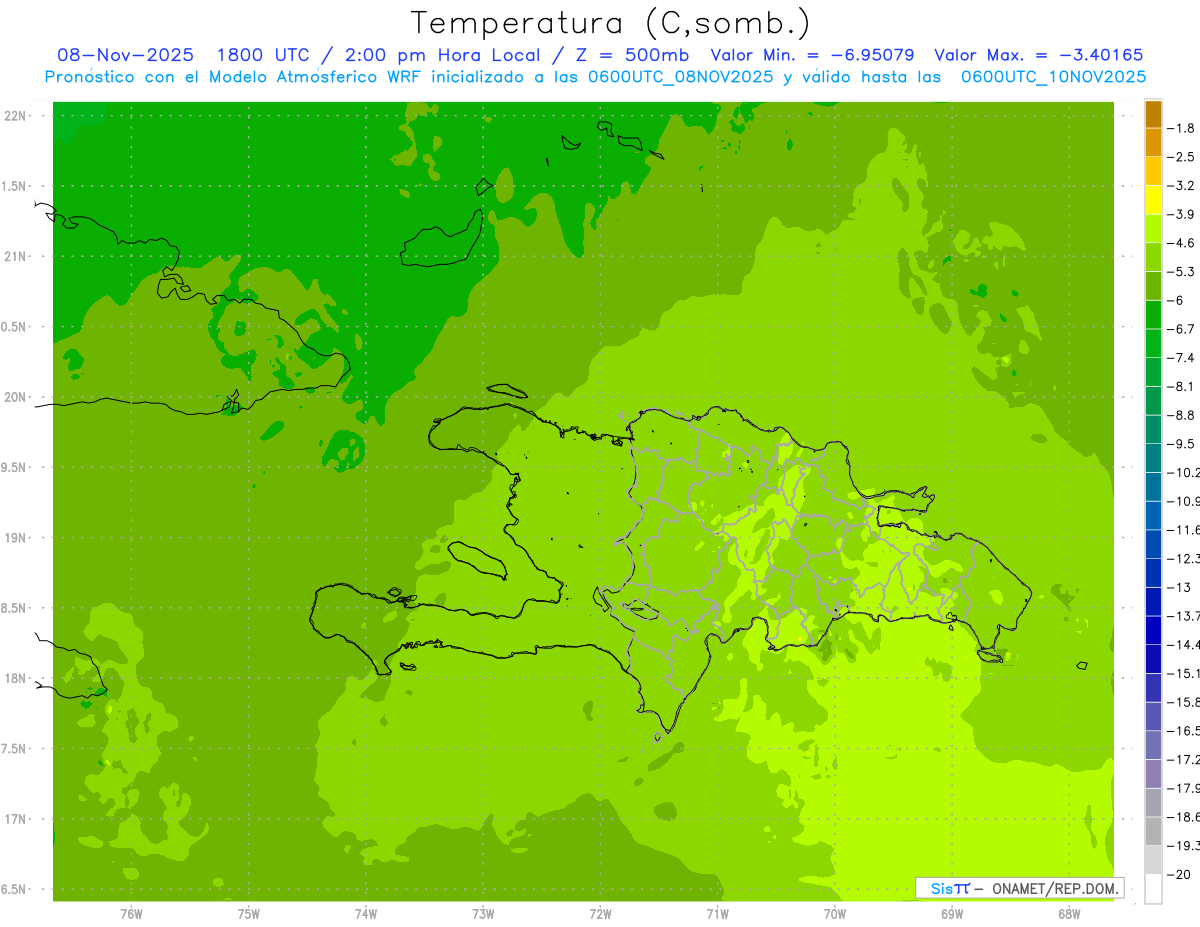Click the "73W" longitude label
Viewport: 1200px width, 927px height.
coord(483,914)
